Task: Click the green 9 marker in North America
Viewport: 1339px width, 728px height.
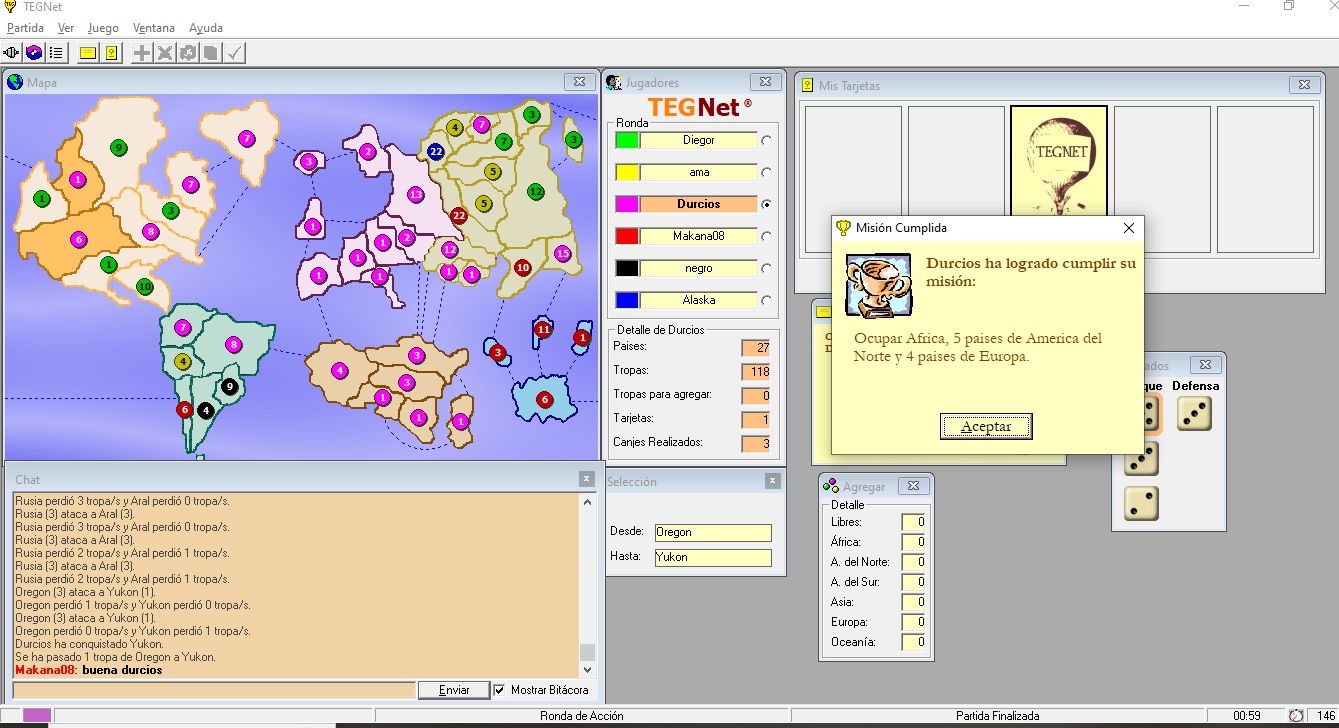Action: coord(118,148)
